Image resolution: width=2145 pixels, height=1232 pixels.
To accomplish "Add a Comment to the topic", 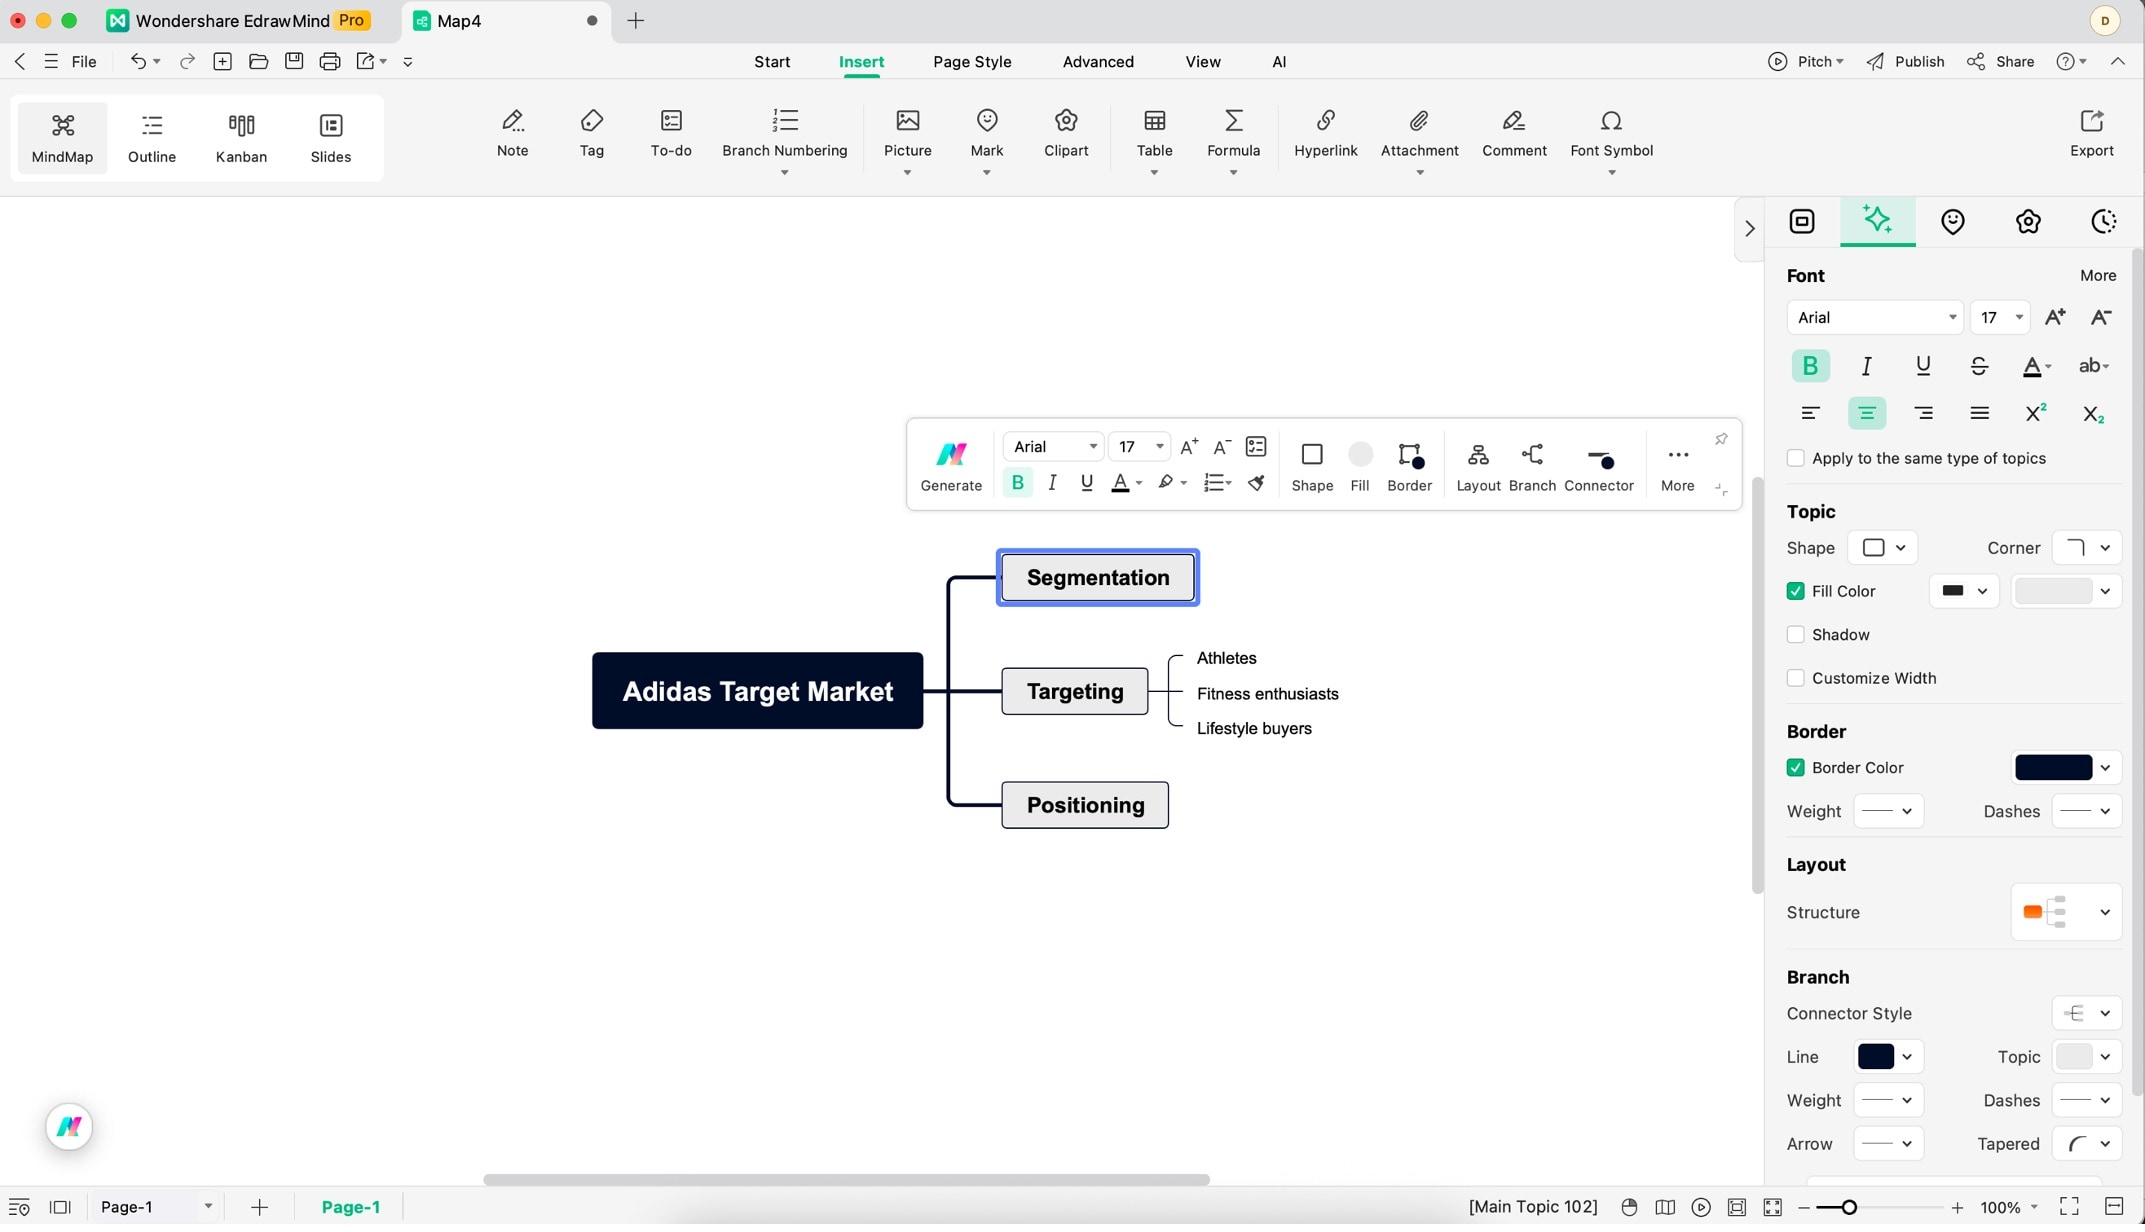I will coord(1513,133).
